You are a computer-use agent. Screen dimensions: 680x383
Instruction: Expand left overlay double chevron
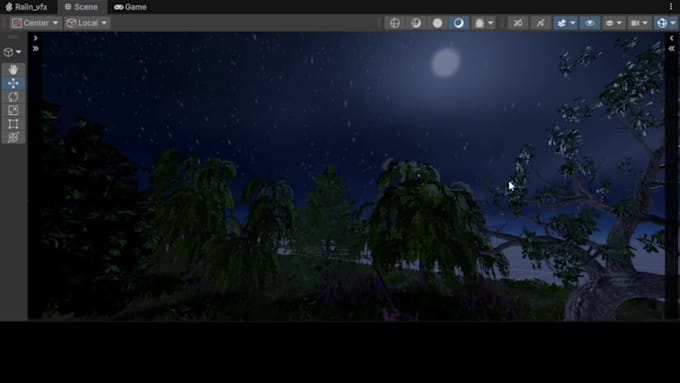[x=36, y=49]
